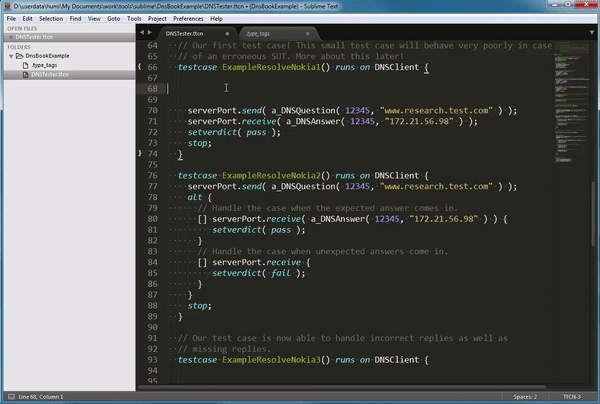Open the Tools menu
The image size is (600, 404).
pos(134,18)
